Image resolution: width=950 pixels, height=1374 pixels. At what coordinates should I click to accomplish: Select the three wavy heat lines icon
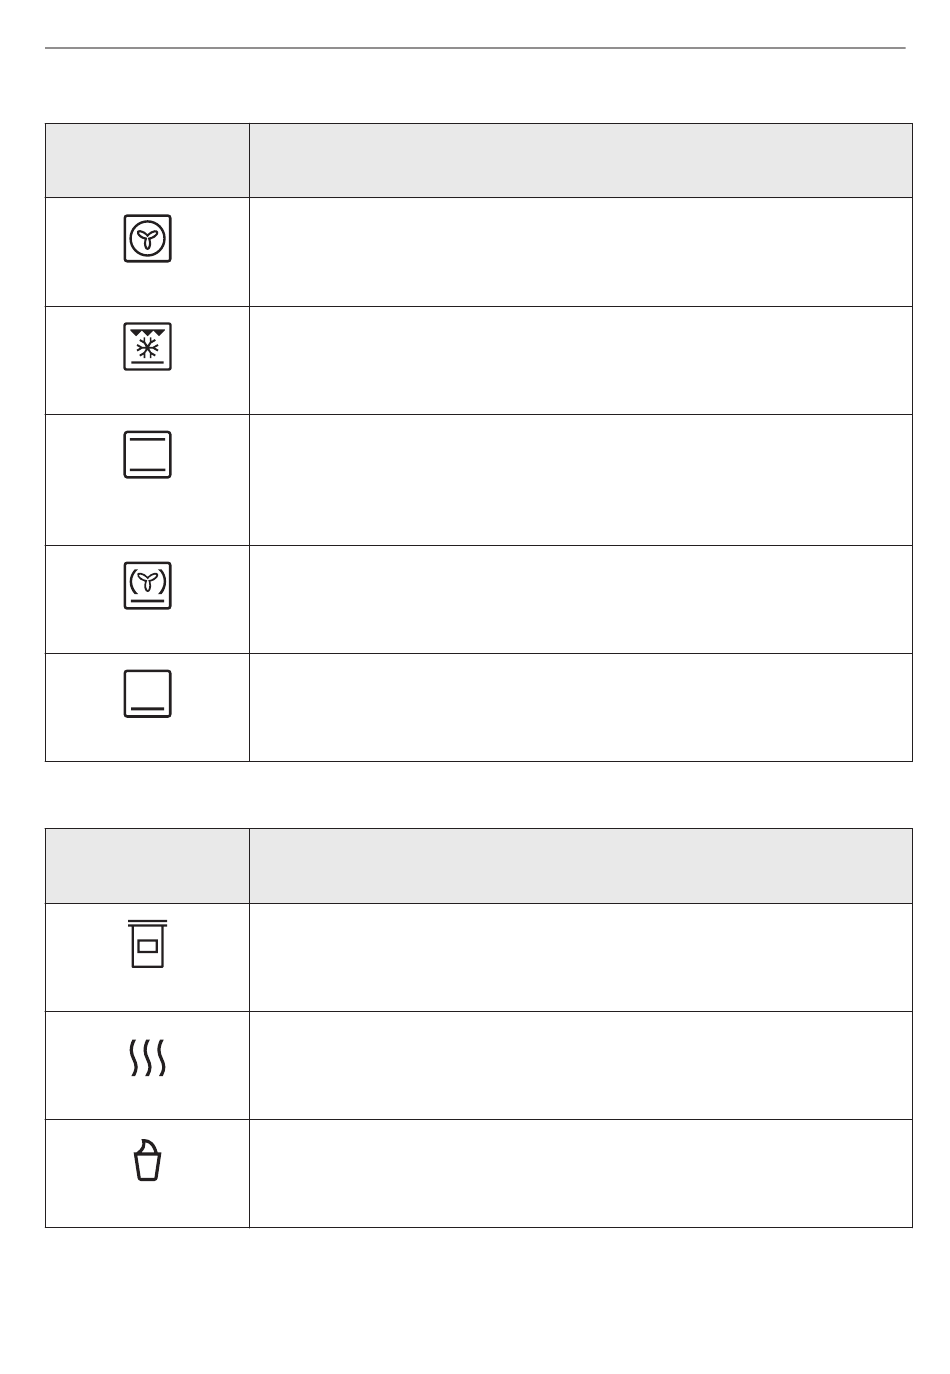point(148,1057)
